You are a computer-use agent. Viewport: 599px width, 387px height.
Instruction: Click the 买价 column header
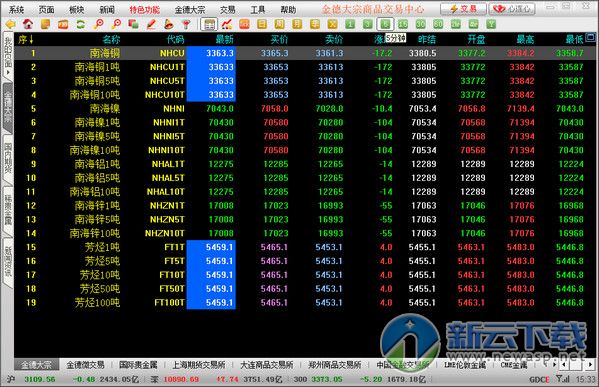tap(279, 39)
